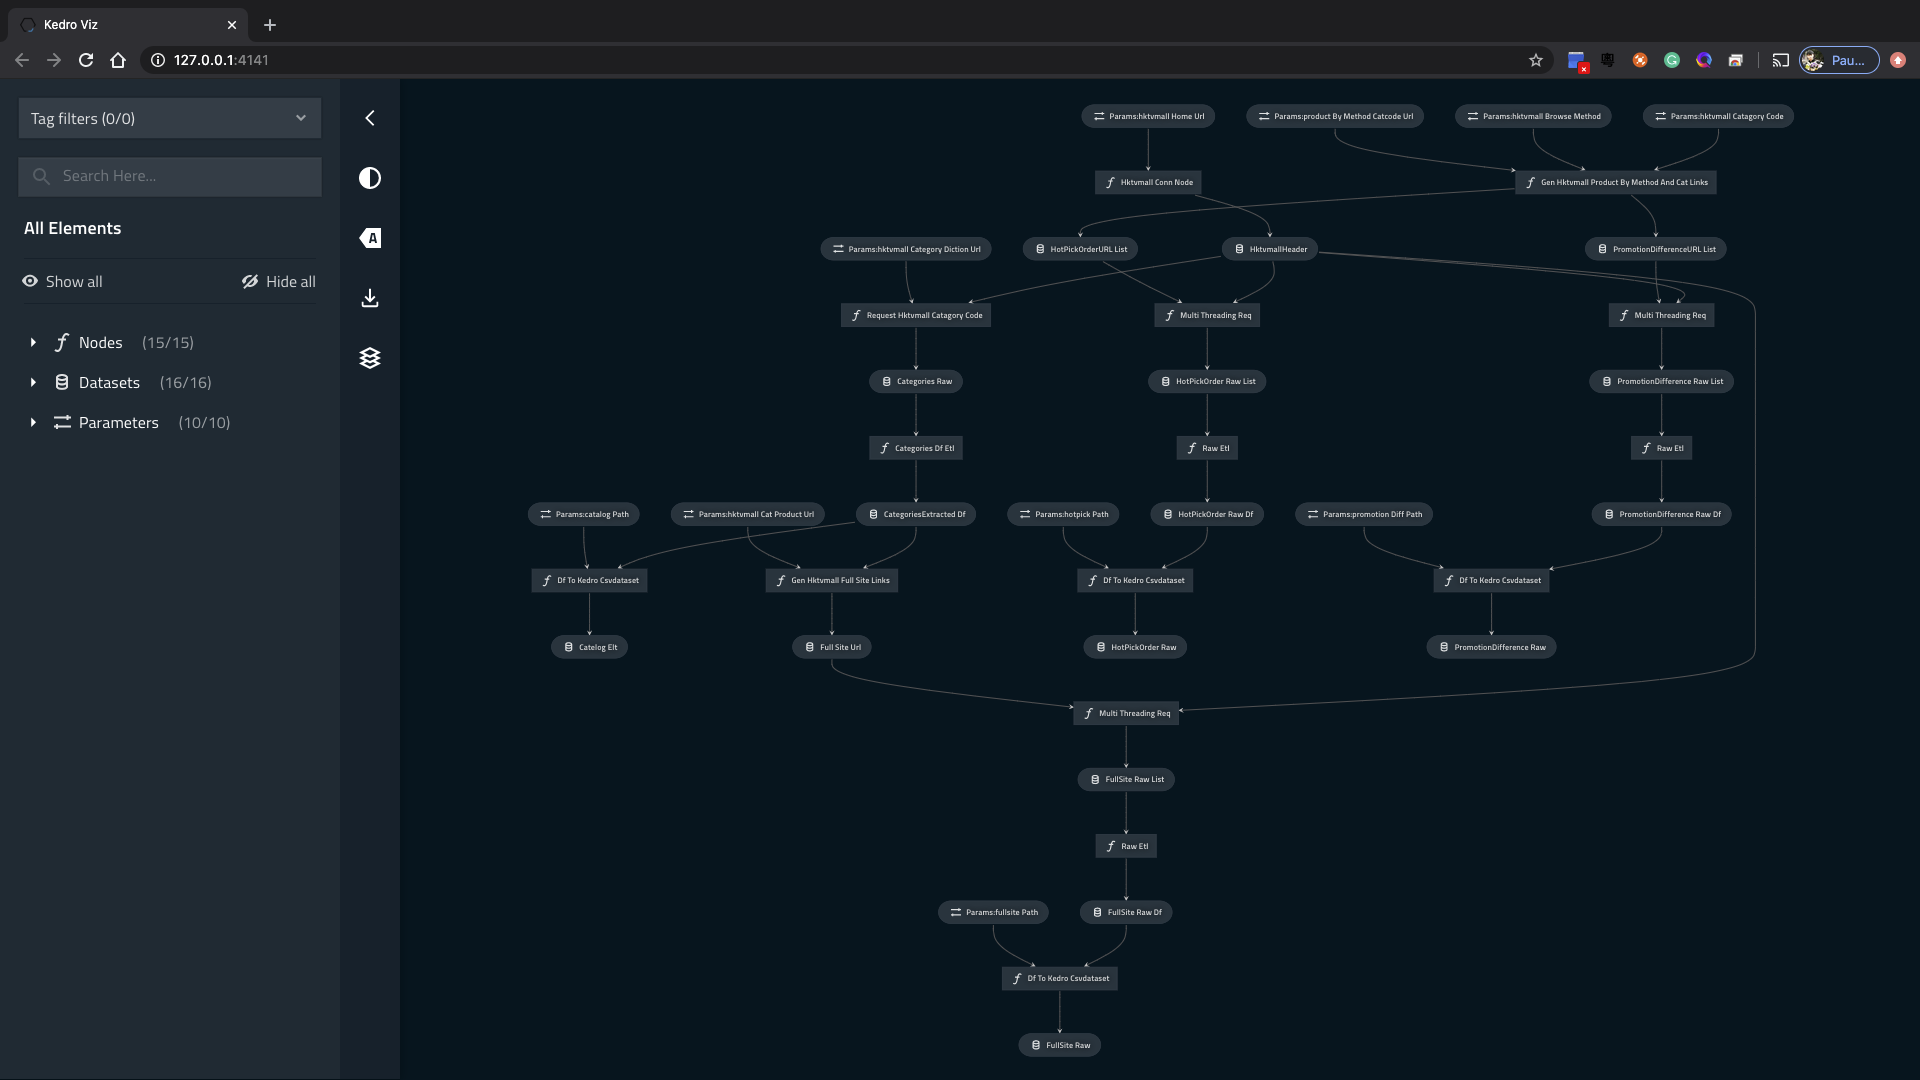Image resolution: width=1920 pixels, height=1080 pixels.
Task: Select the Hktvmall Conn Node
Action: click(x=1148, y=183)
